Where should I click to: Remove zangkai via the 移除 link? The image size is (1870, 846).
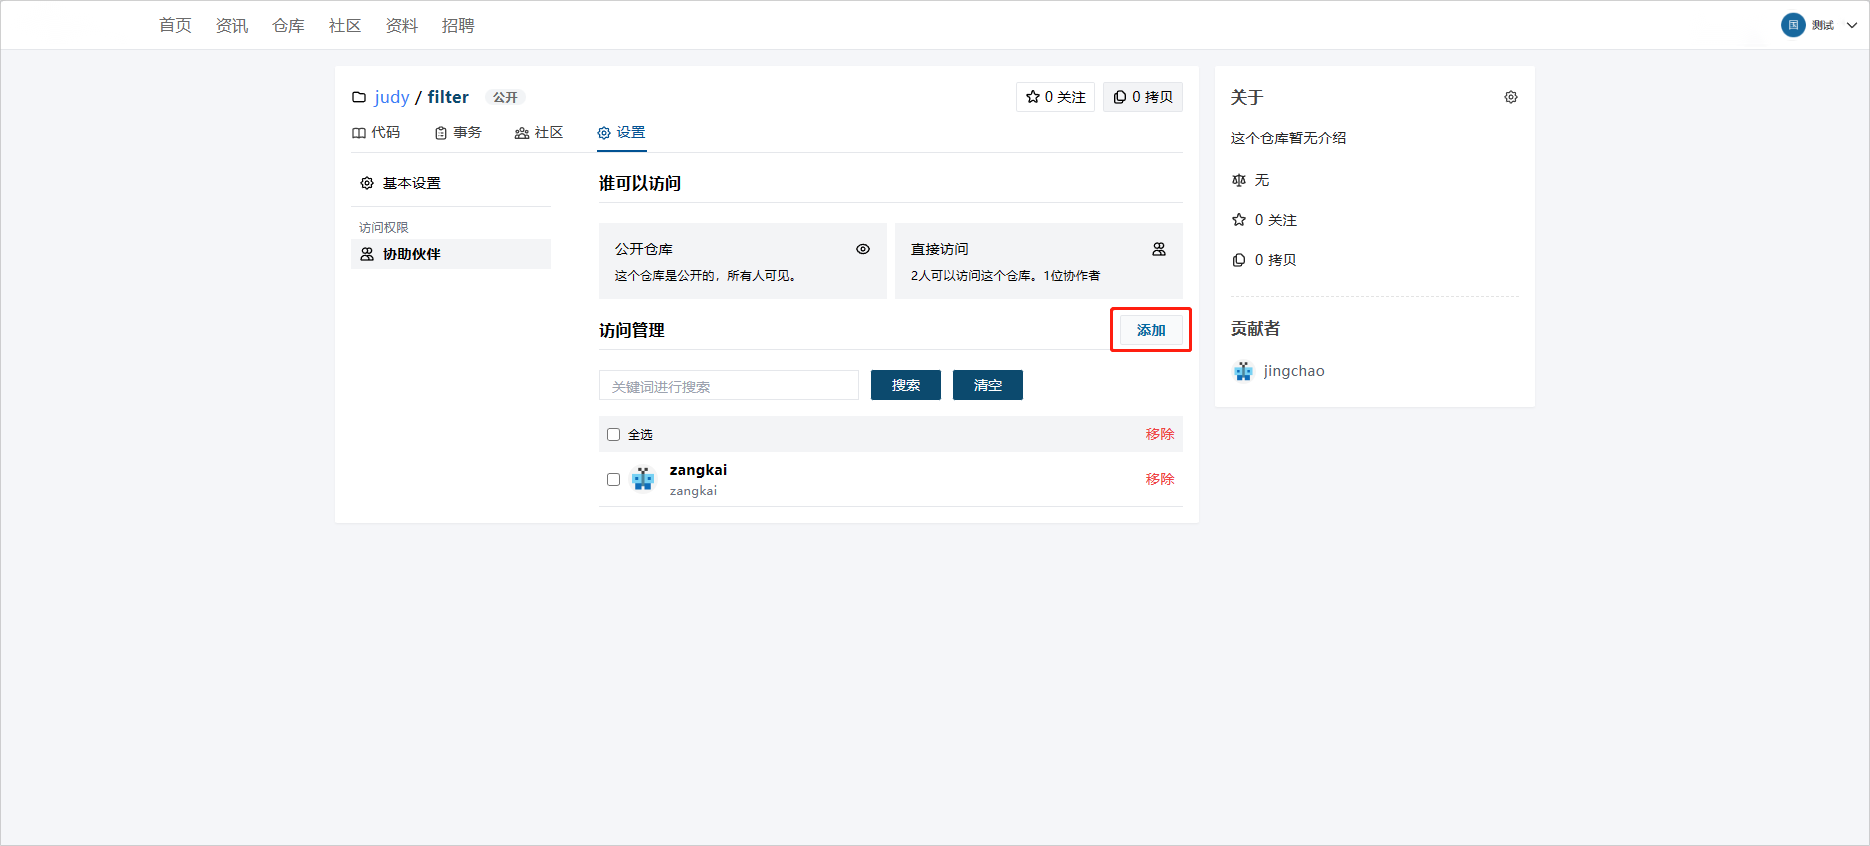coord(1159,479)
